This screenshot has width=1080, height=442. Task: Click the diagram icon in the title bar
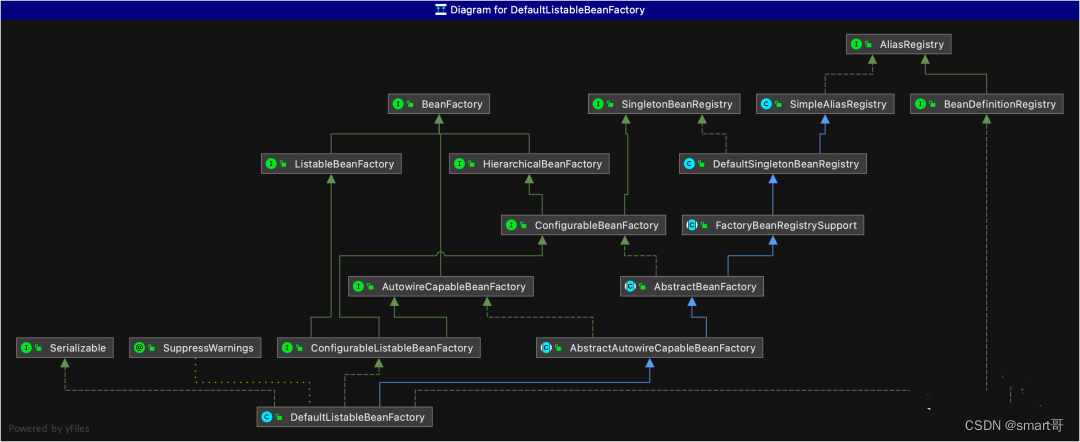click(x=440, y=10)
